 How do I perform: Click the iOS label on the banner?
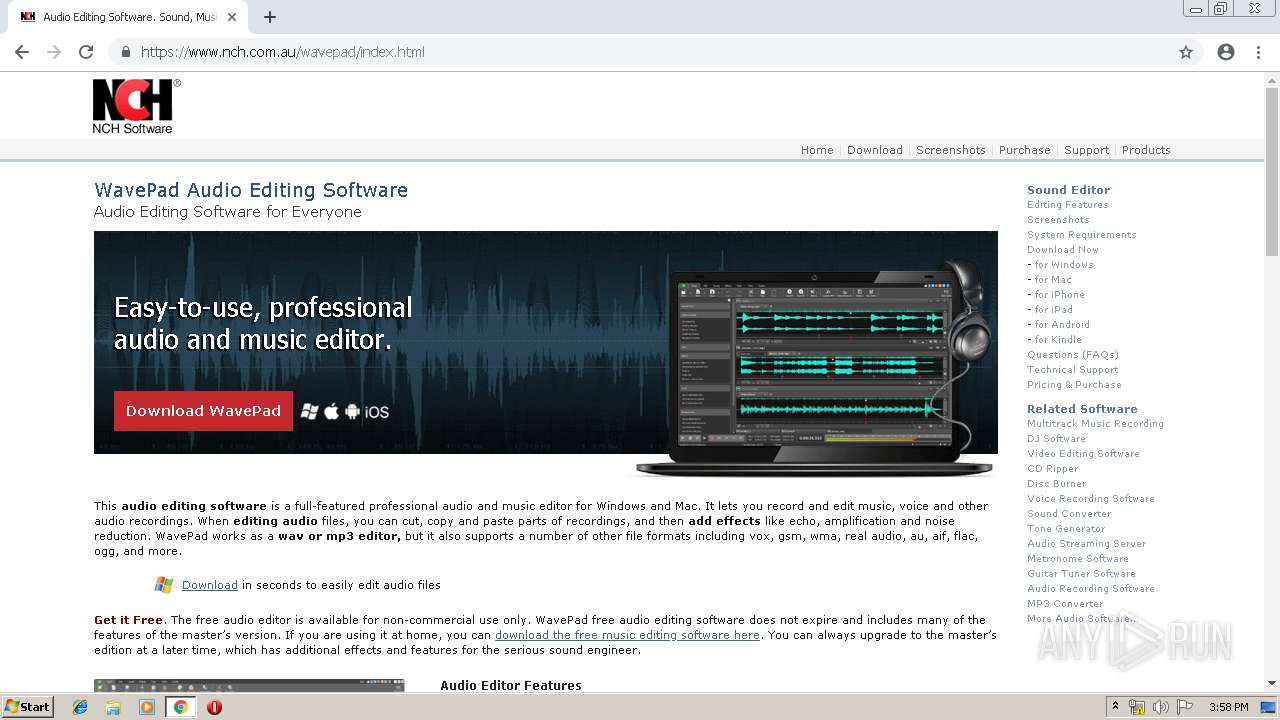(x=377, y=412)
